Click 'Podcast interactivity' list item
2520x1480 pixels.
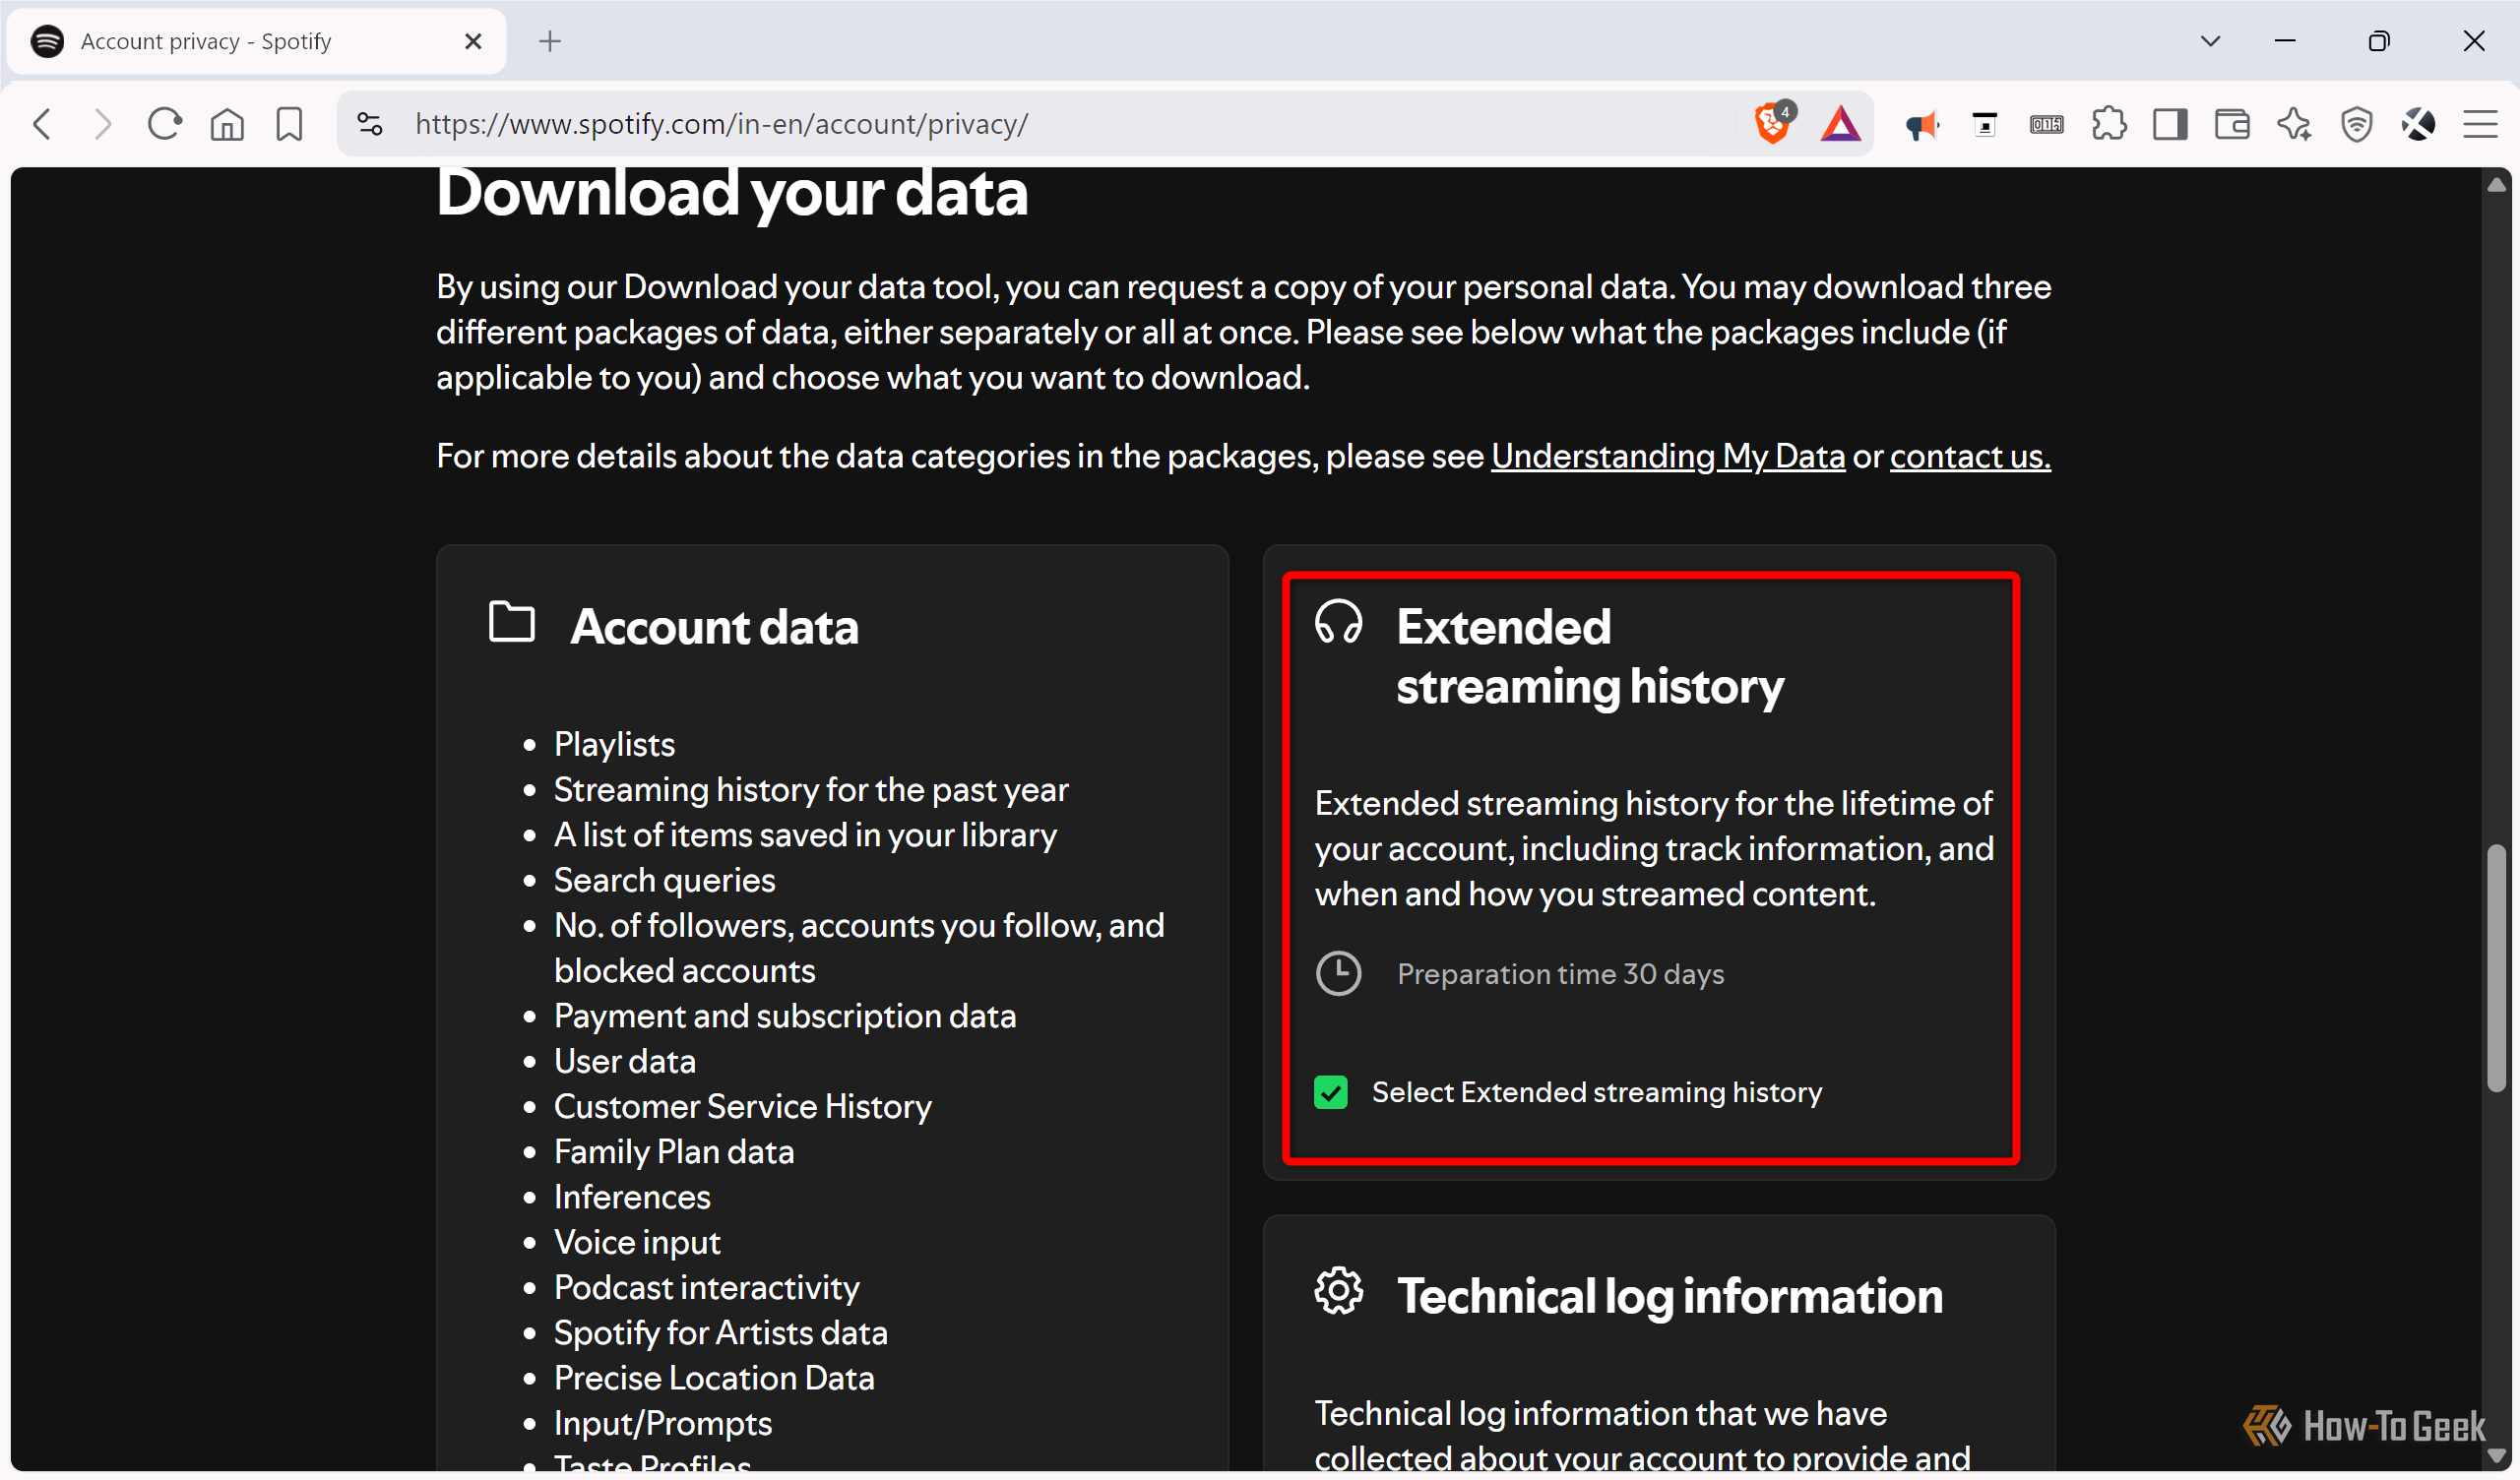click(706, 1287)
